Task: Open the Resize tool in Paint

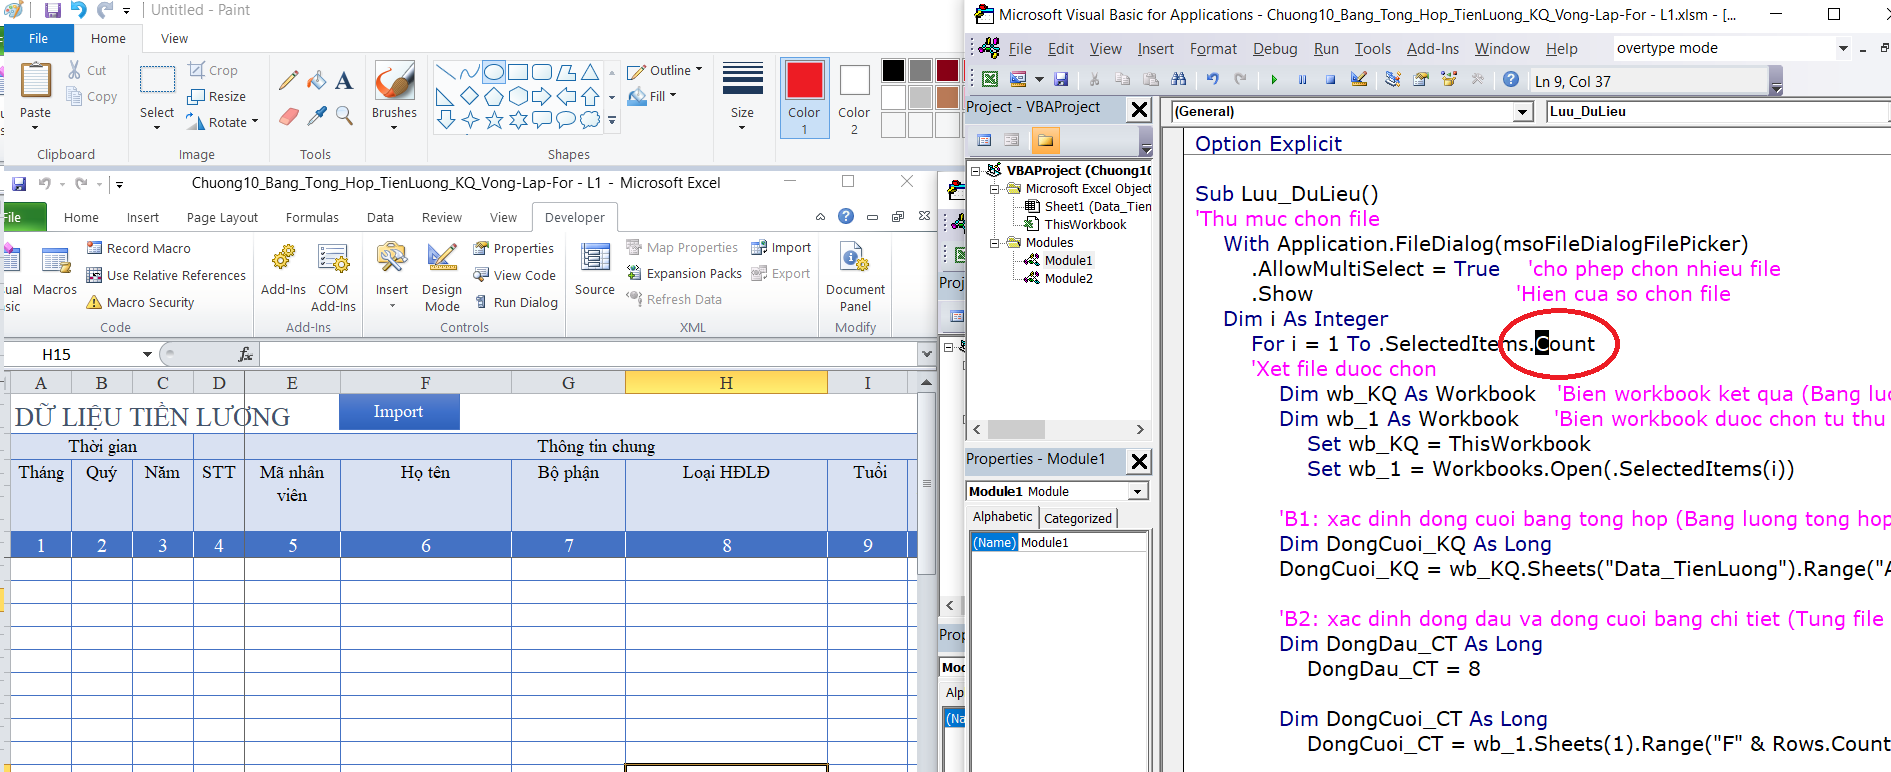Action: coord(216,96)
